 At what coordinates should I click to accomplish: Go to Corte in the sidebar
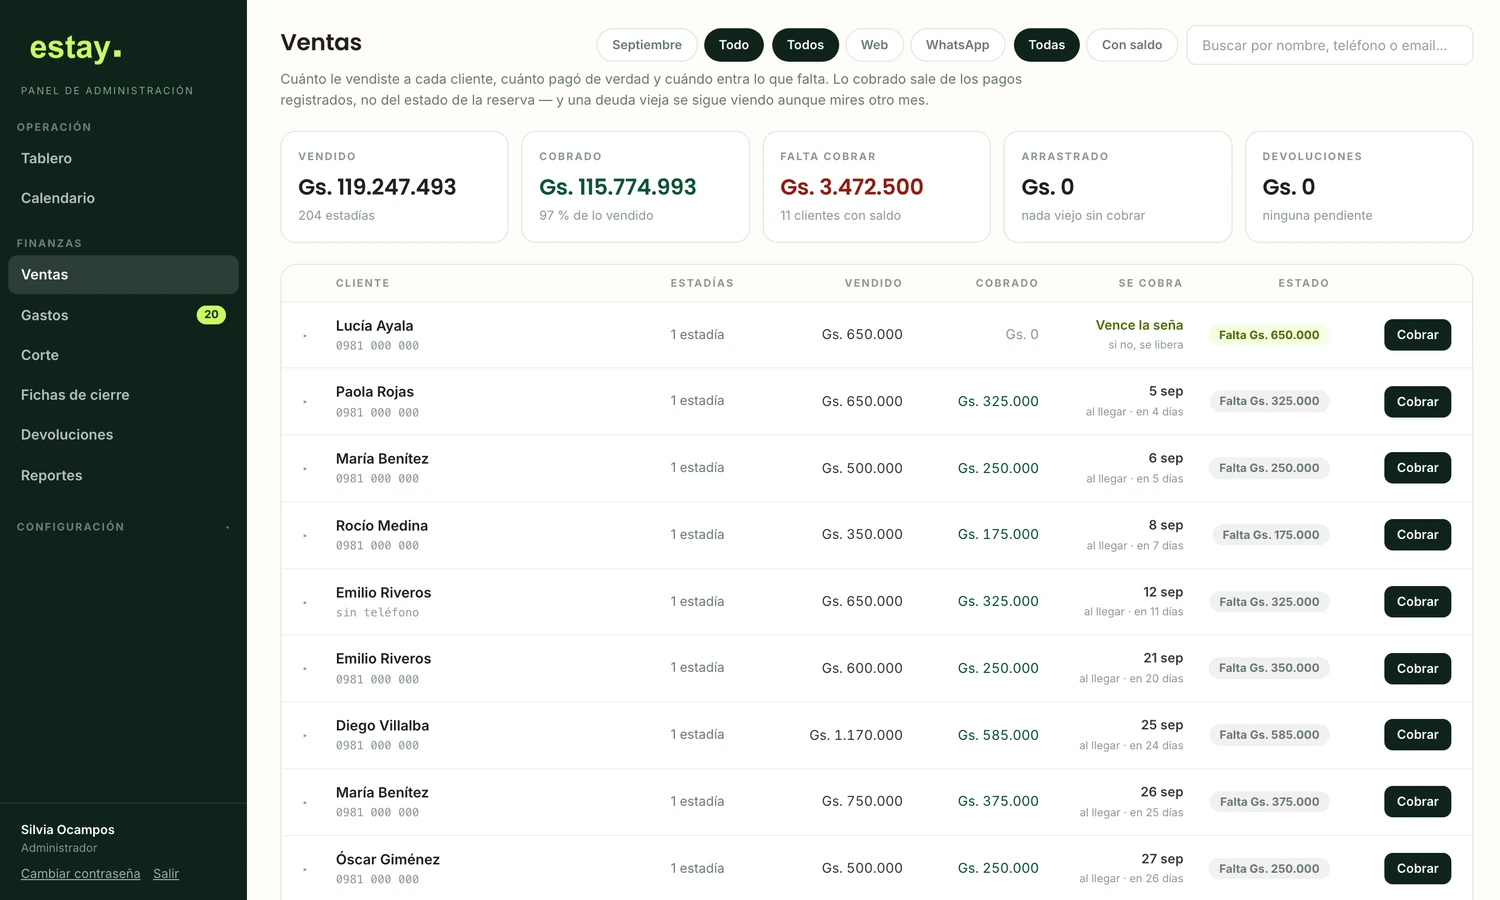tap(123, 355)
